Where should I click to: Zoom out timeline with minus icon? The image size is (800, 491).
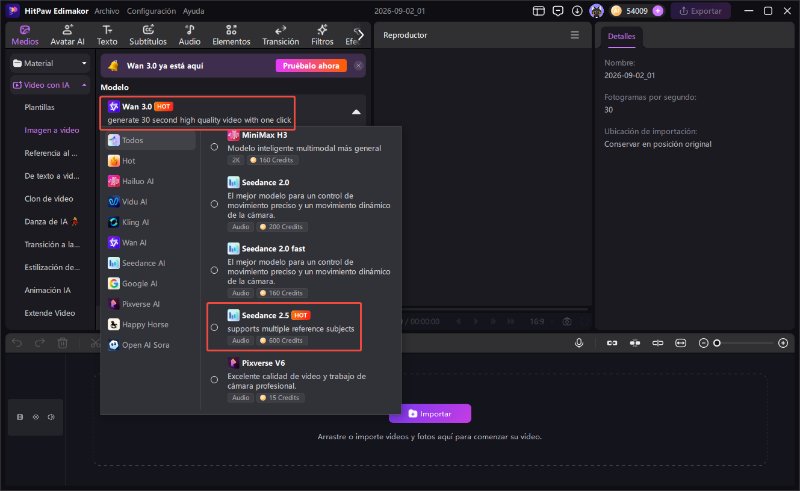click(x=703, y=343)
